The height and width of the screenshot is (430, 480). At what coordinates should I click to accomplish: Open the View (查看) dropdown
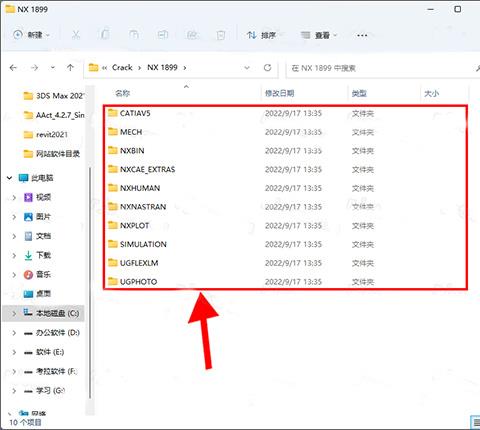point(319,35)
